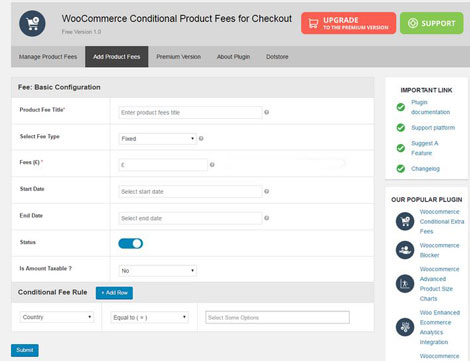
Task: Open the Changelog link
Action: point(425,169)
